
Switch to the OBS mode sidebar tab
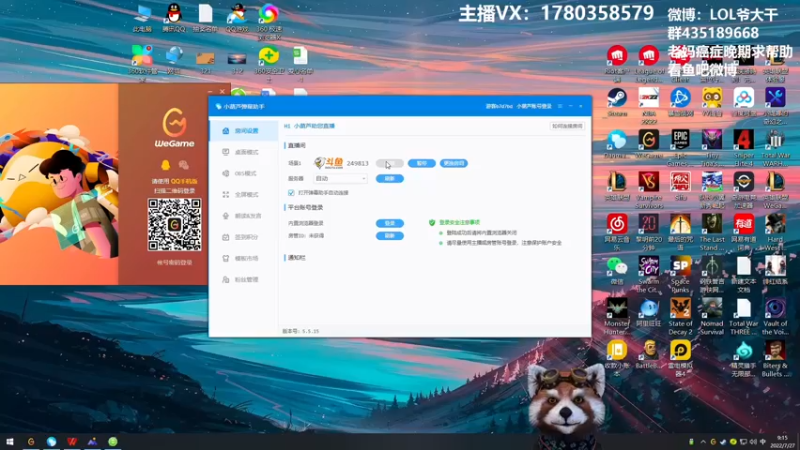(x=244, y=173)
